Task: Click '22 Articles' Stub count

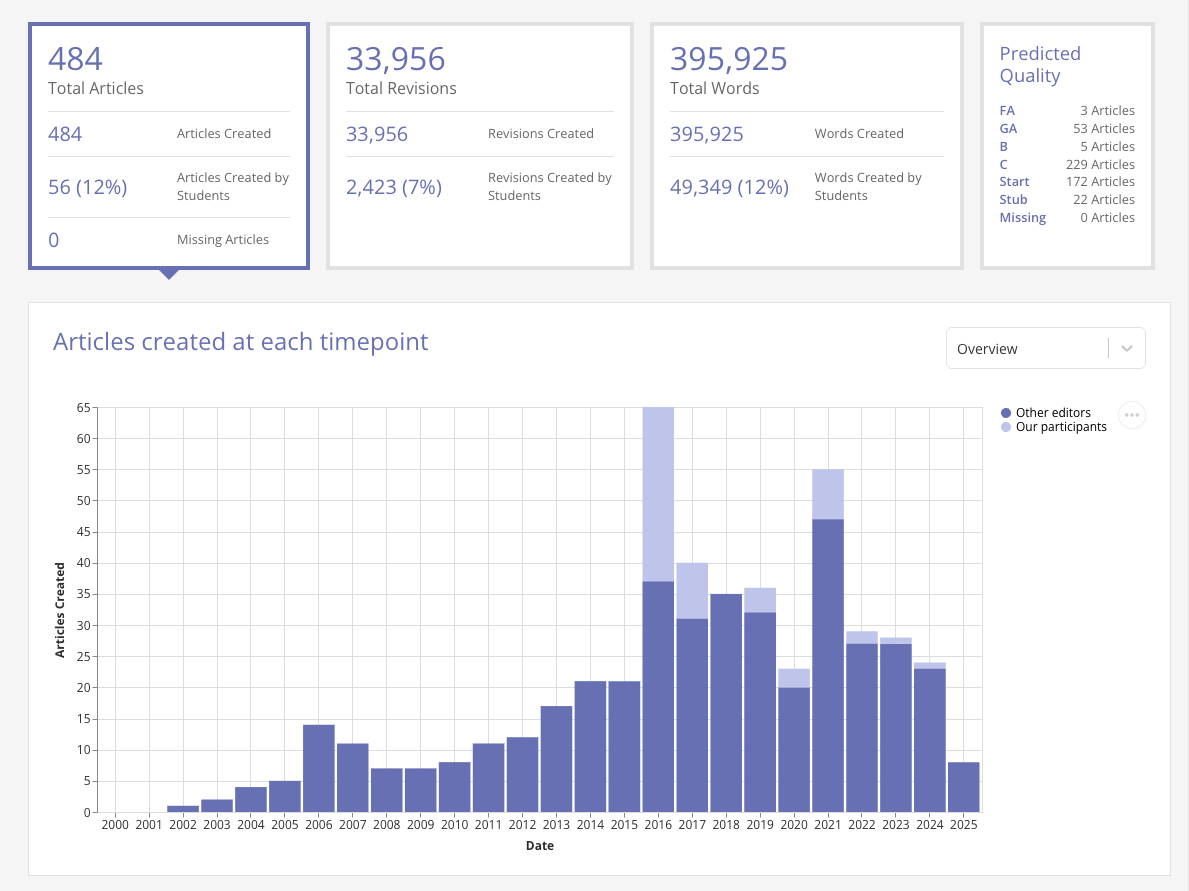Action: pyautogui.click(x=1104, y=199)
